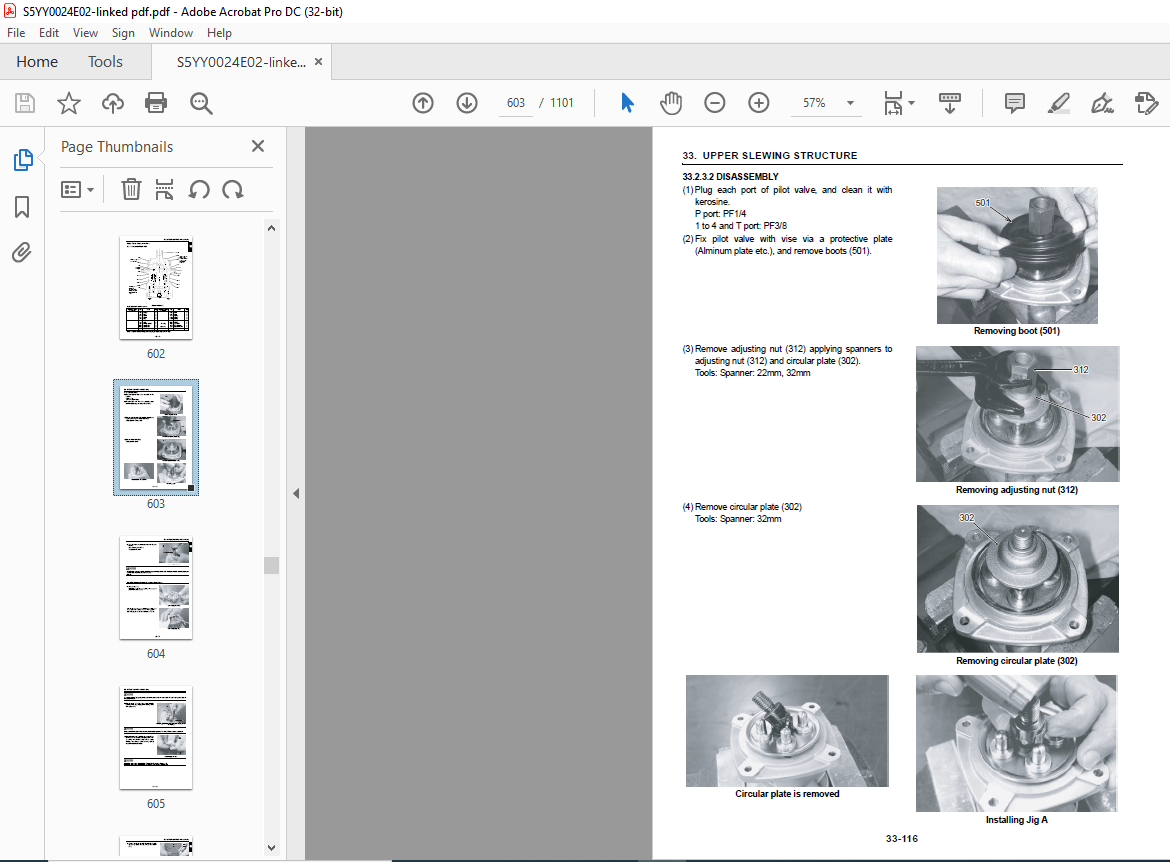
Task: Zoom out with minus button
Action: pyautogui.click(x=715, y=103)
